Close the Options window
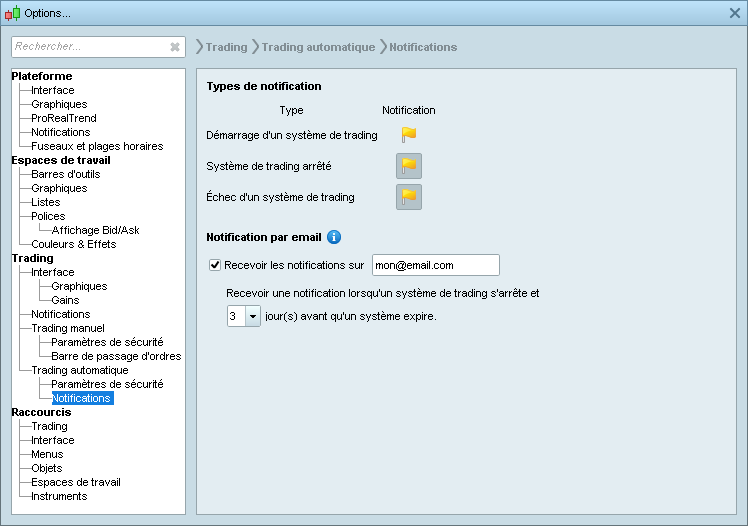 coord(734,13)
